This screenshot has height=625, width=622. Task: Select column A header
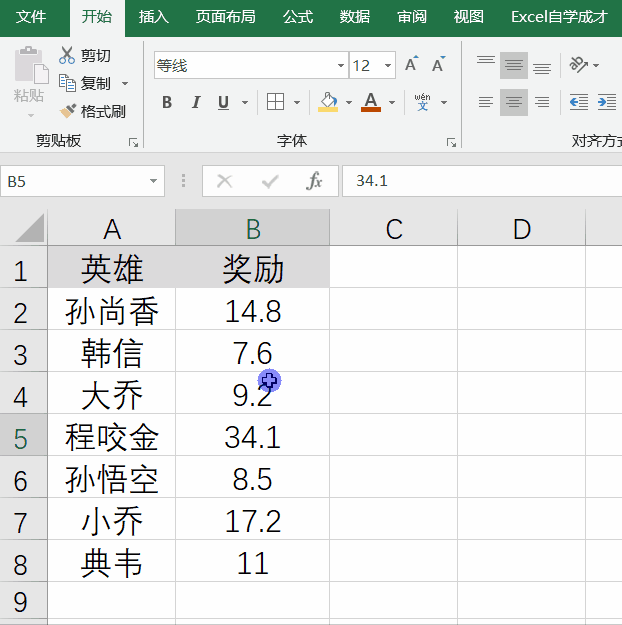pyautogui.click(x=112, y=228)
